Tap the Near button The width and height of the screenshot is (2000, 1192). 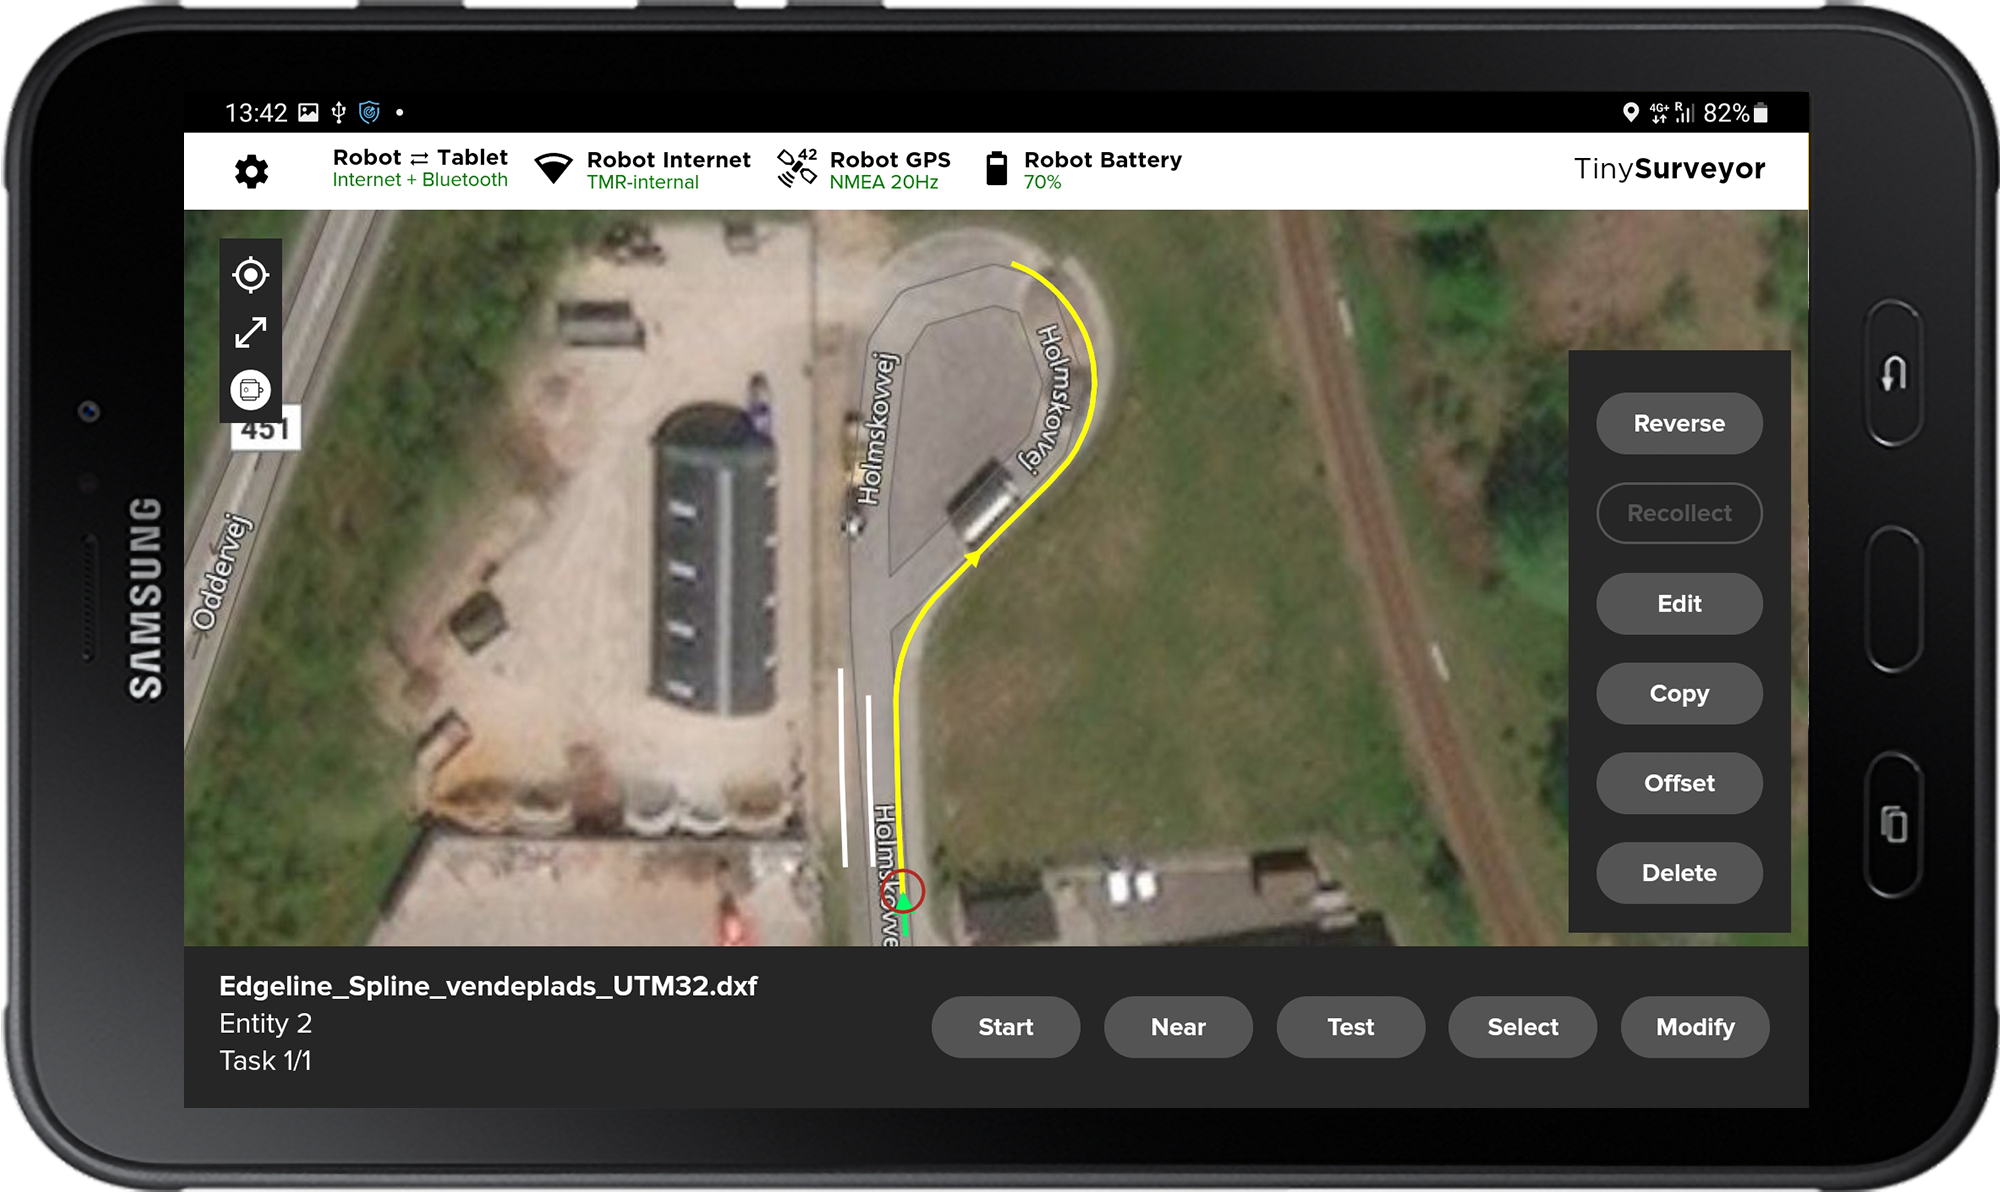pos(1177,1027)
